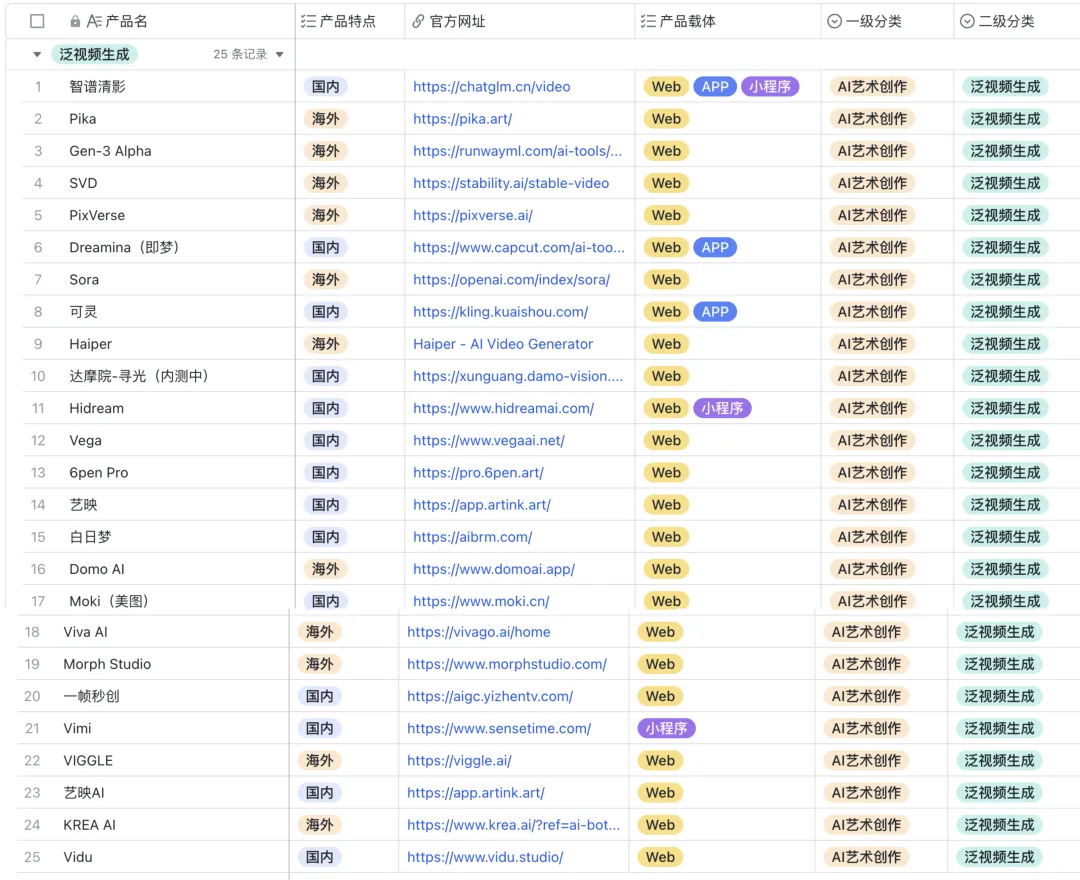Select the Gen-3 Alpha product name cell

click(110, 151)
